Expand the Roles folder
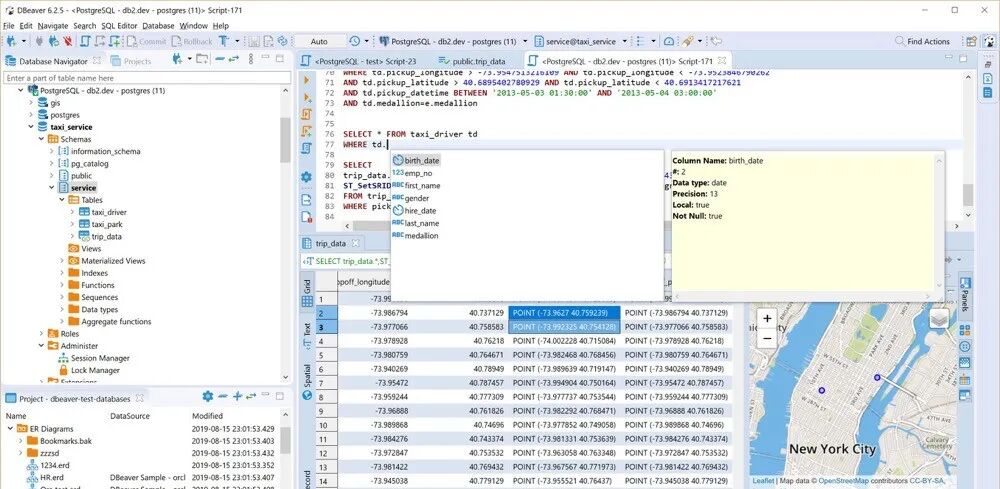Image resolution: width=1000 pixels, height=489 pixels. (x=41, y=333)
